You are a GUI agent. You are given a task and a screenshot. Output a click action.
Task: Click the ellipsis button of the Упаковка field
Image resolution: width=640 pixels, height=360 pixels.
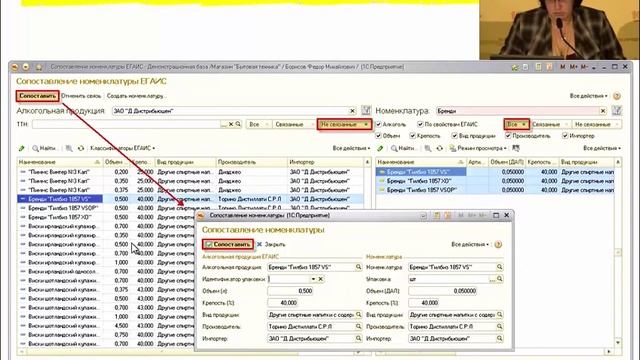[x=492, y=279]
